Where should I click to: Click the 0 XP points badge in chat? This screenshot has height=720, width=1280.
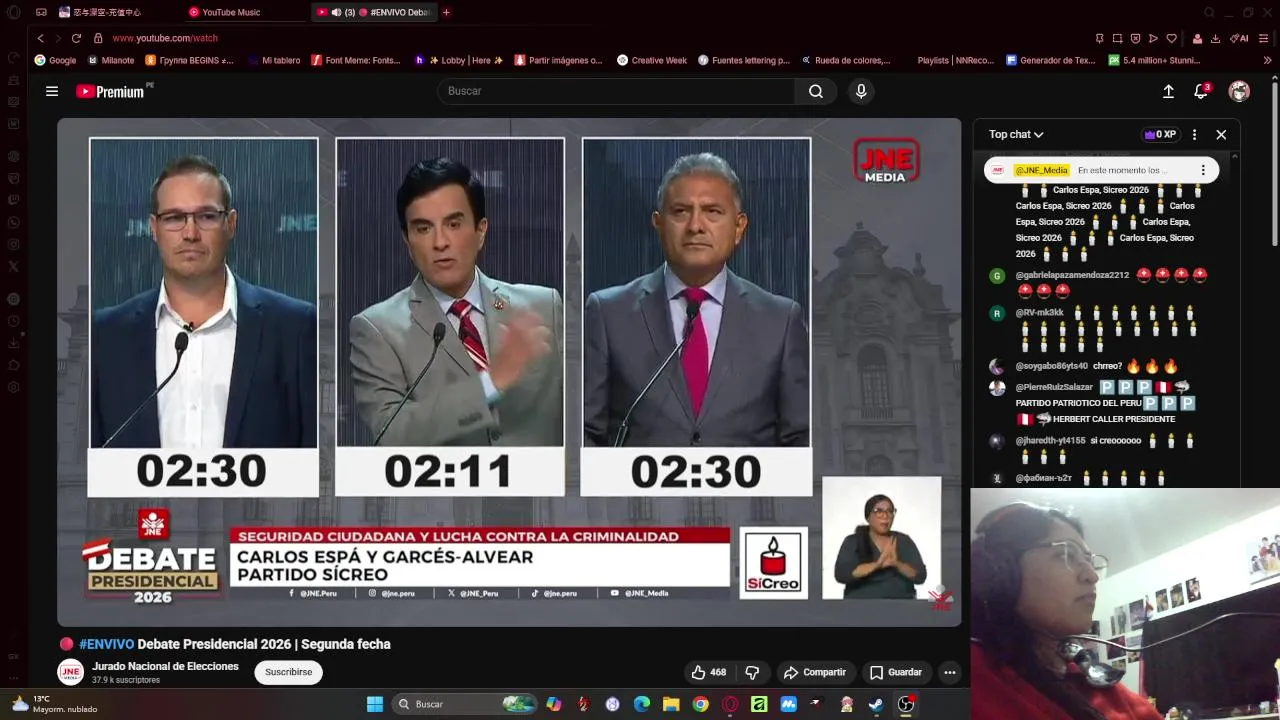[x=1160, y=134]
